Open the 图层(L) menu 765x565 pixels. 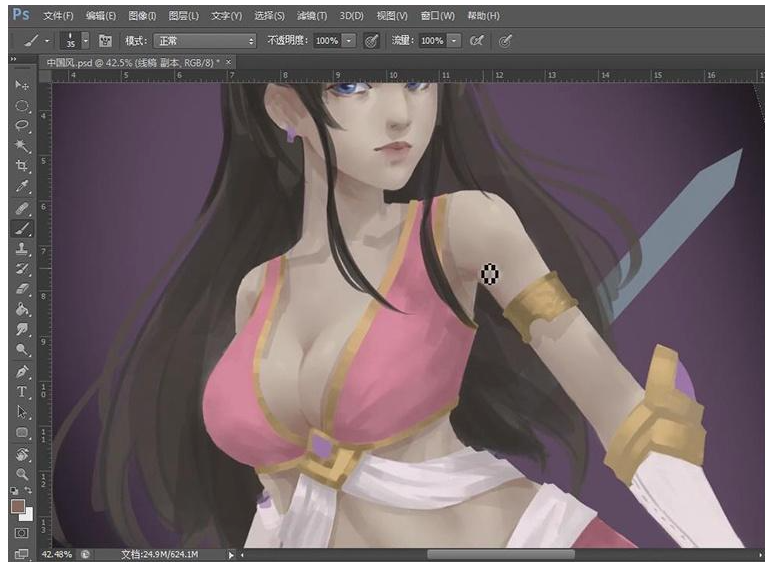(x=183, y=16)
